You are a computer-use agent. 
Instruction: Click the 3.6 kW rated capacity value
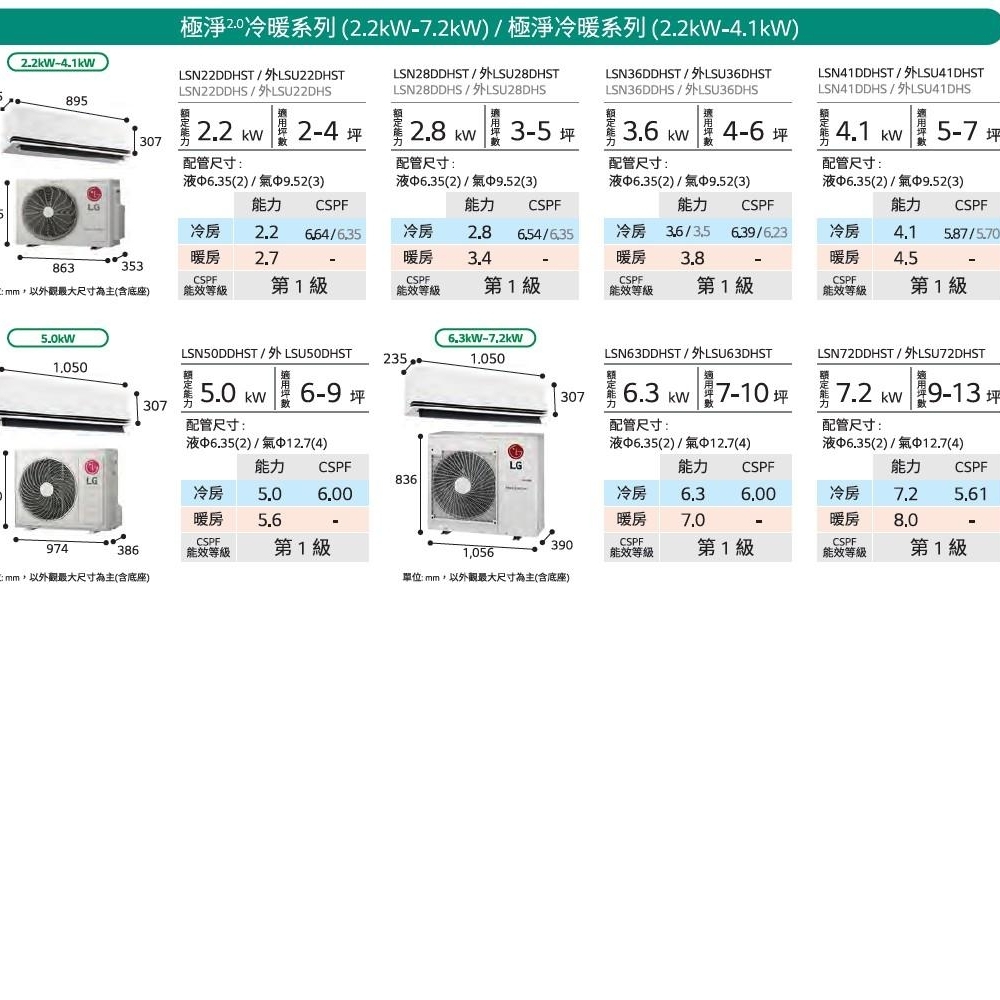click(656, 132)
